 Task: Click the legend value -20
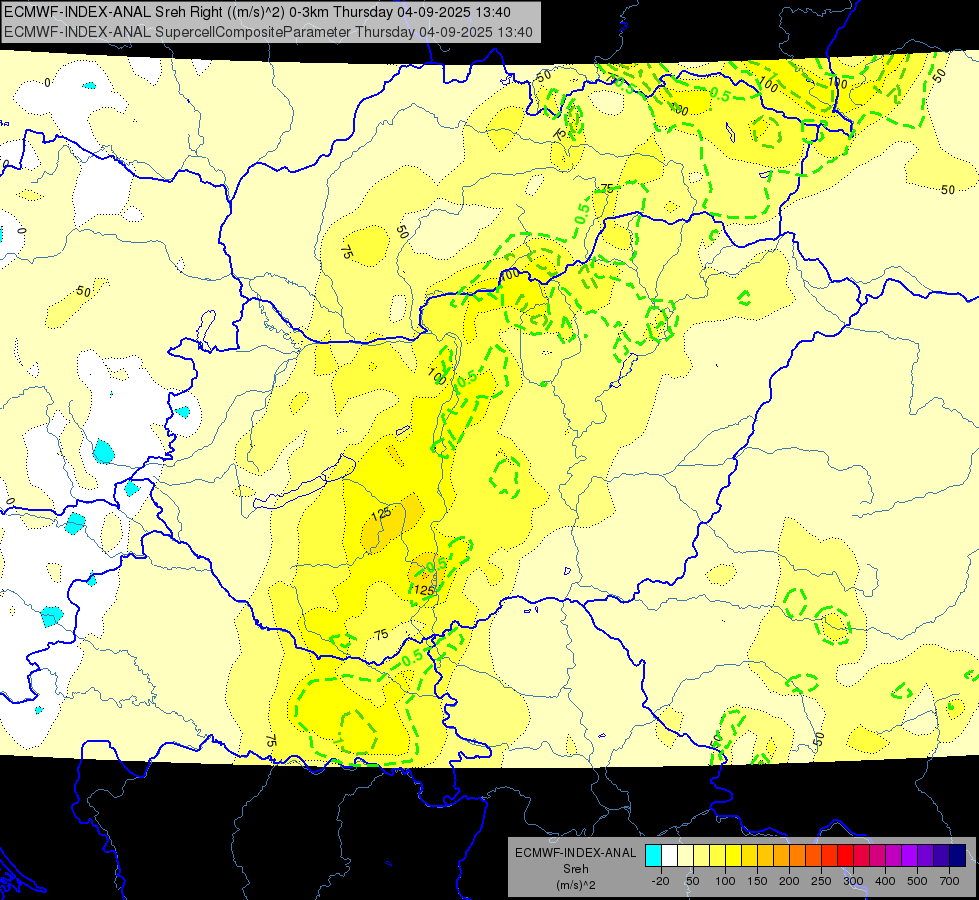[x=661, y=881]
